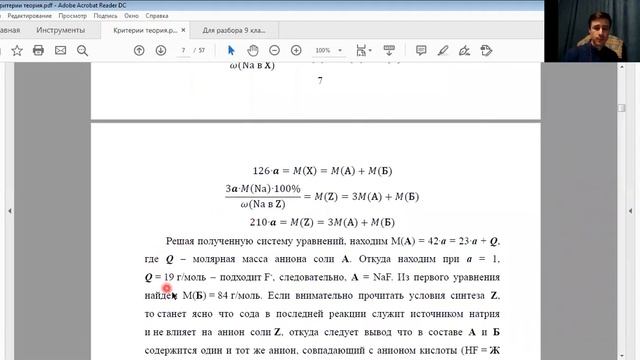Send file by email envelope icon
Screen dimensions: 640x360
coord(60,50)
